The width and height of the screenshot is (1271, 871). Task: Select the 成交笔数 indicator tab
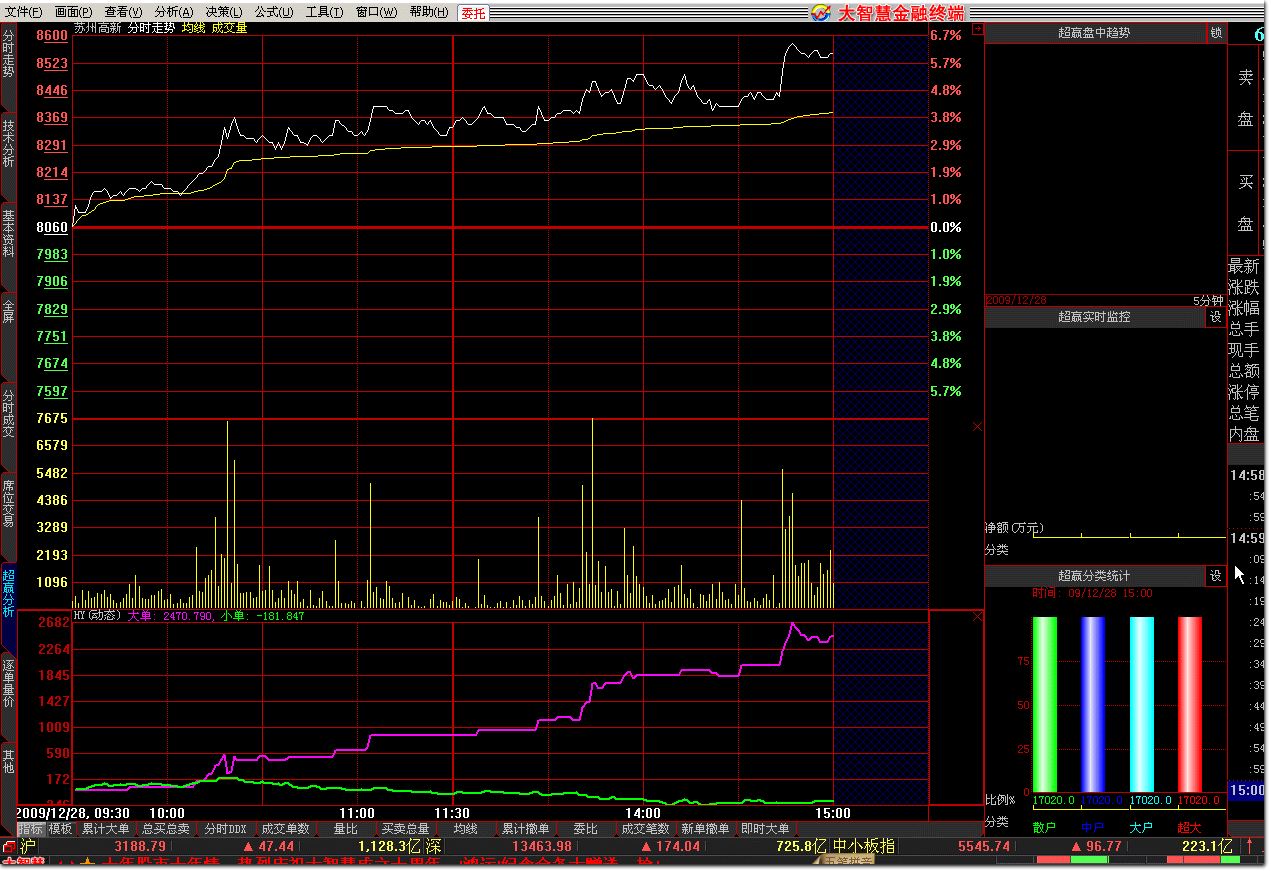click(x=646, y=829)
